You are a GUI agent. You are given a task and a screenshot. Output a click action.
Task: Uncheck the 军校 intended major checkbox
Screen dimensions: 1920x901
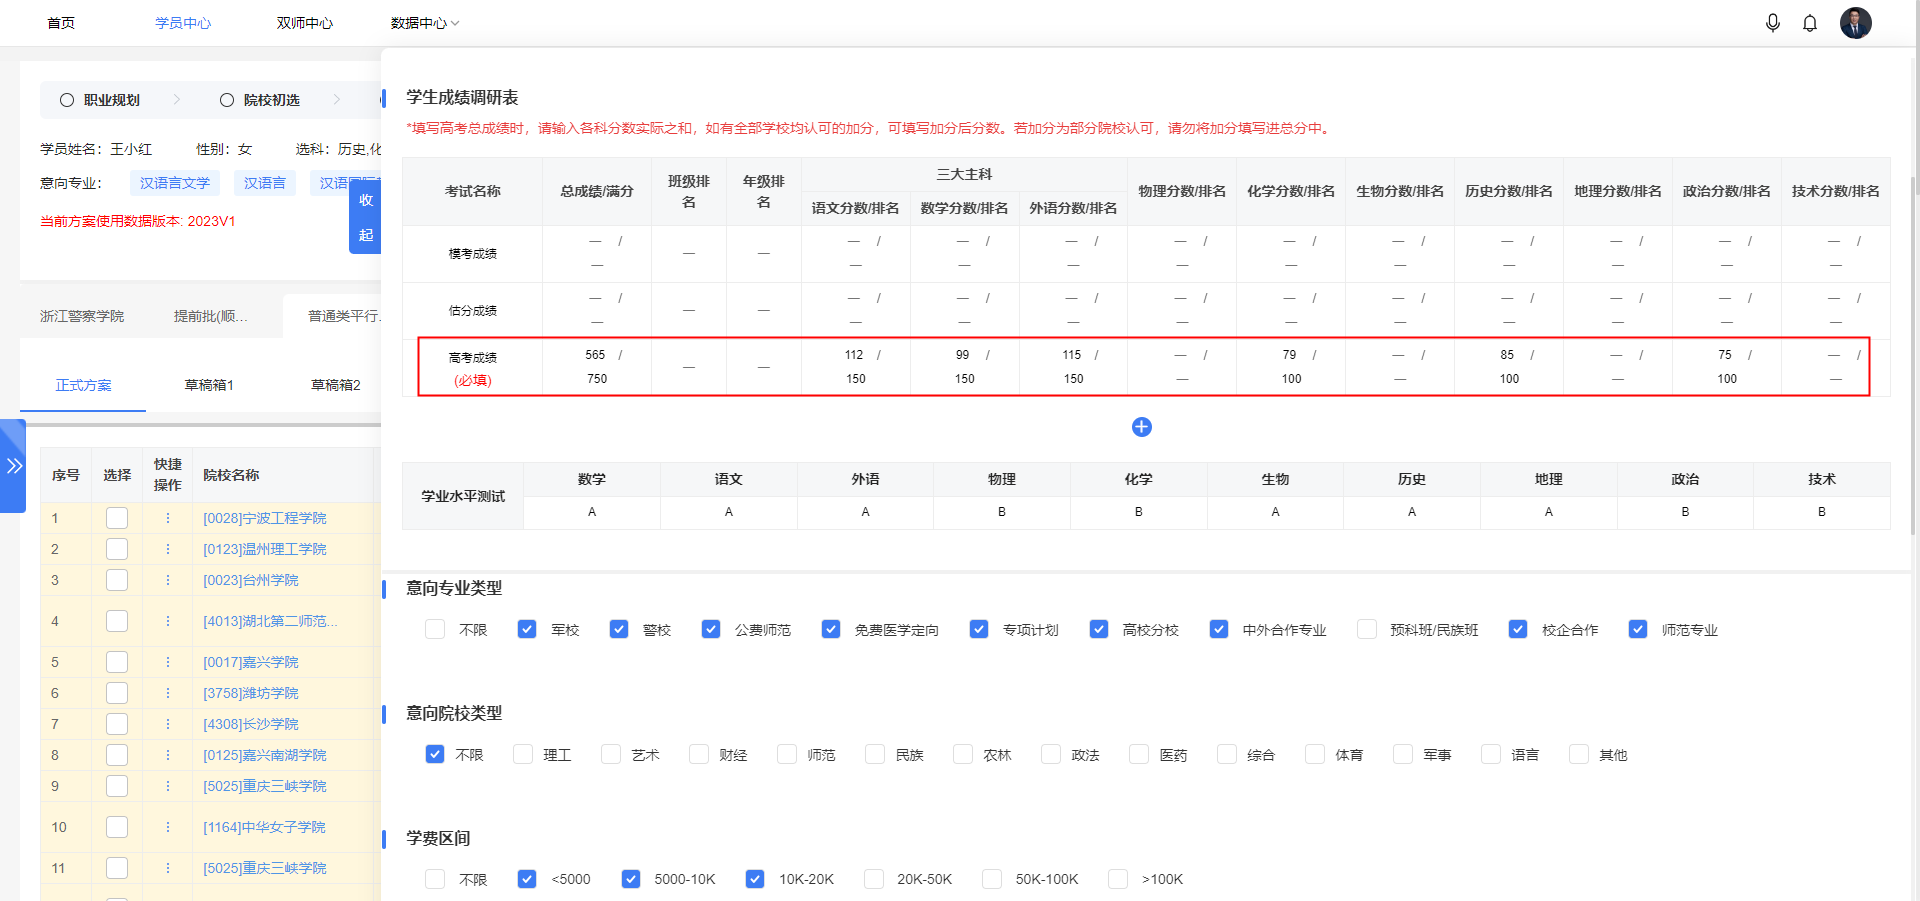coord(527,629)
